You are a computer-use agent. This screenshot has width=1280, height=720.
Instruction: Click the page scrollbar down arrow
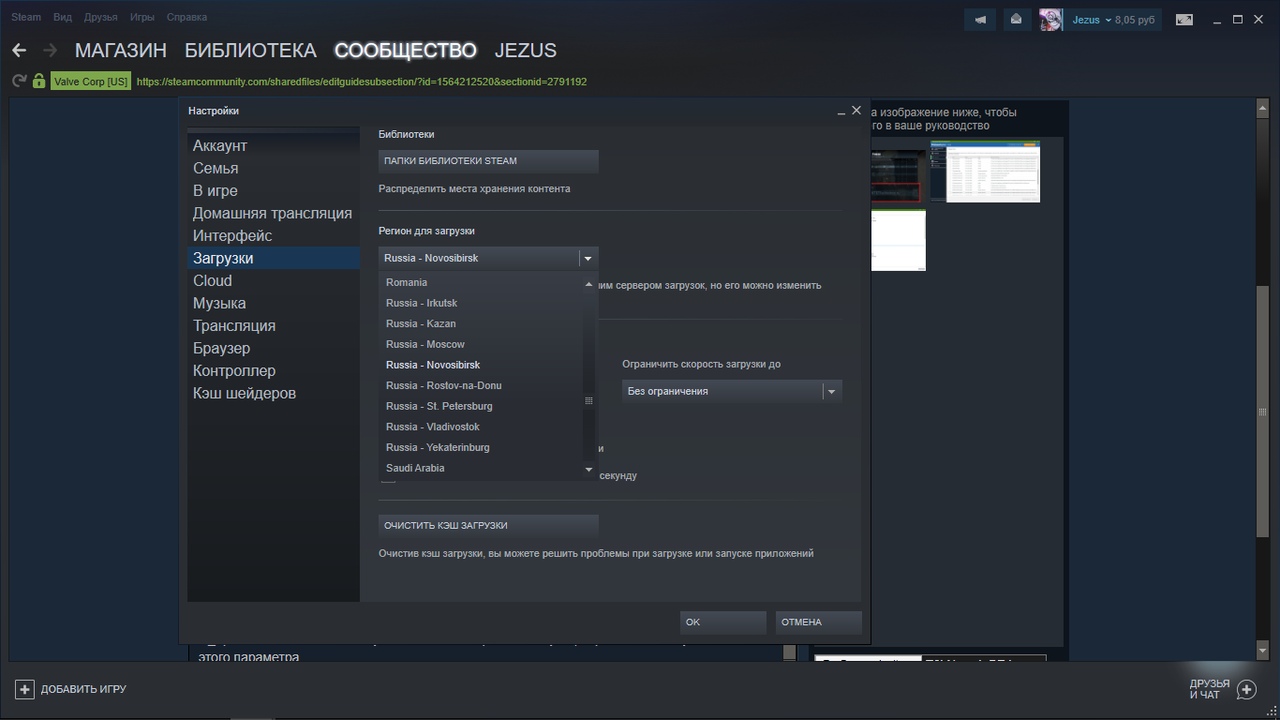[x=1262, y=651]
